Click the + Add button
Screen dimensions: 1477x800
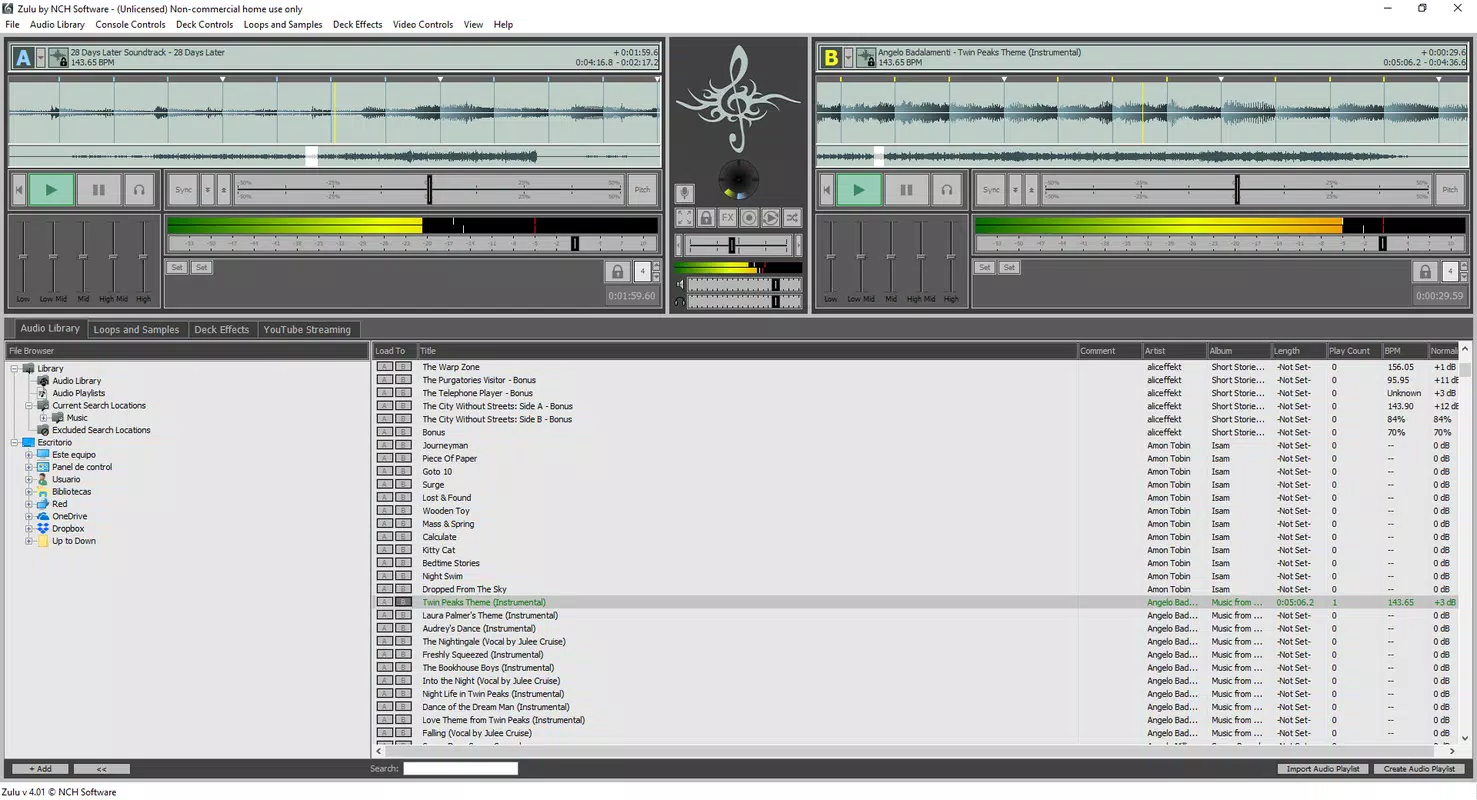point(40,769)
